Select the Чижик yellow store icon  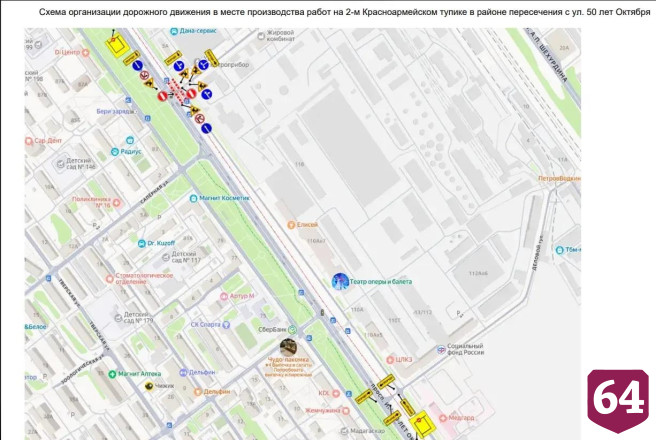pyautogui.click(x=149, y=386)
